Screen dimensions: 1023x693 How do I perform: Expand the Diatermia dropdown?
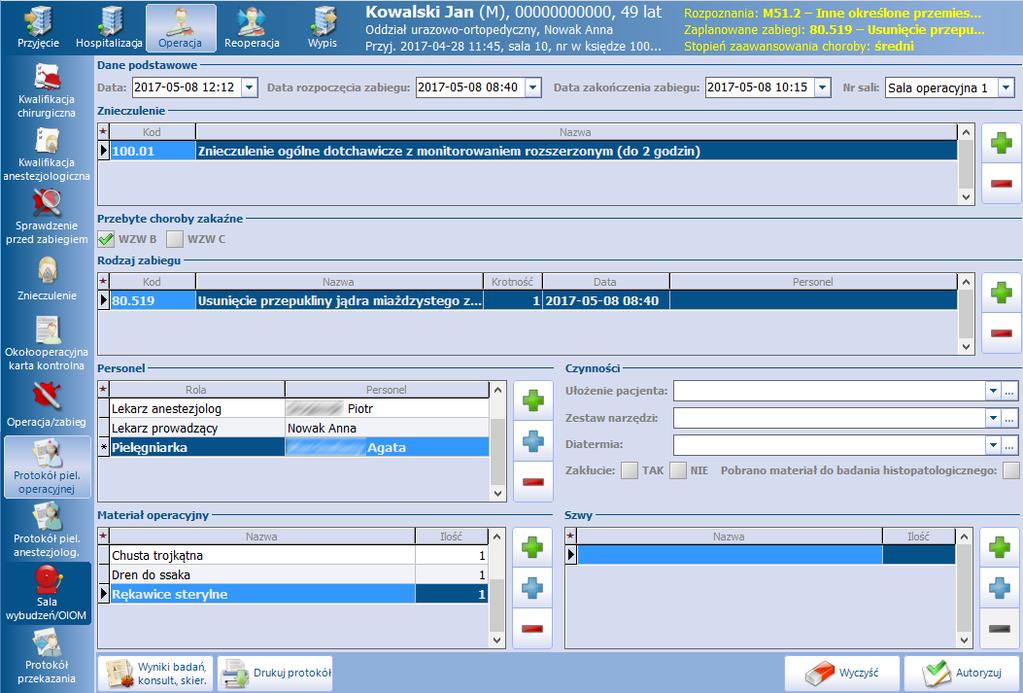993,446
